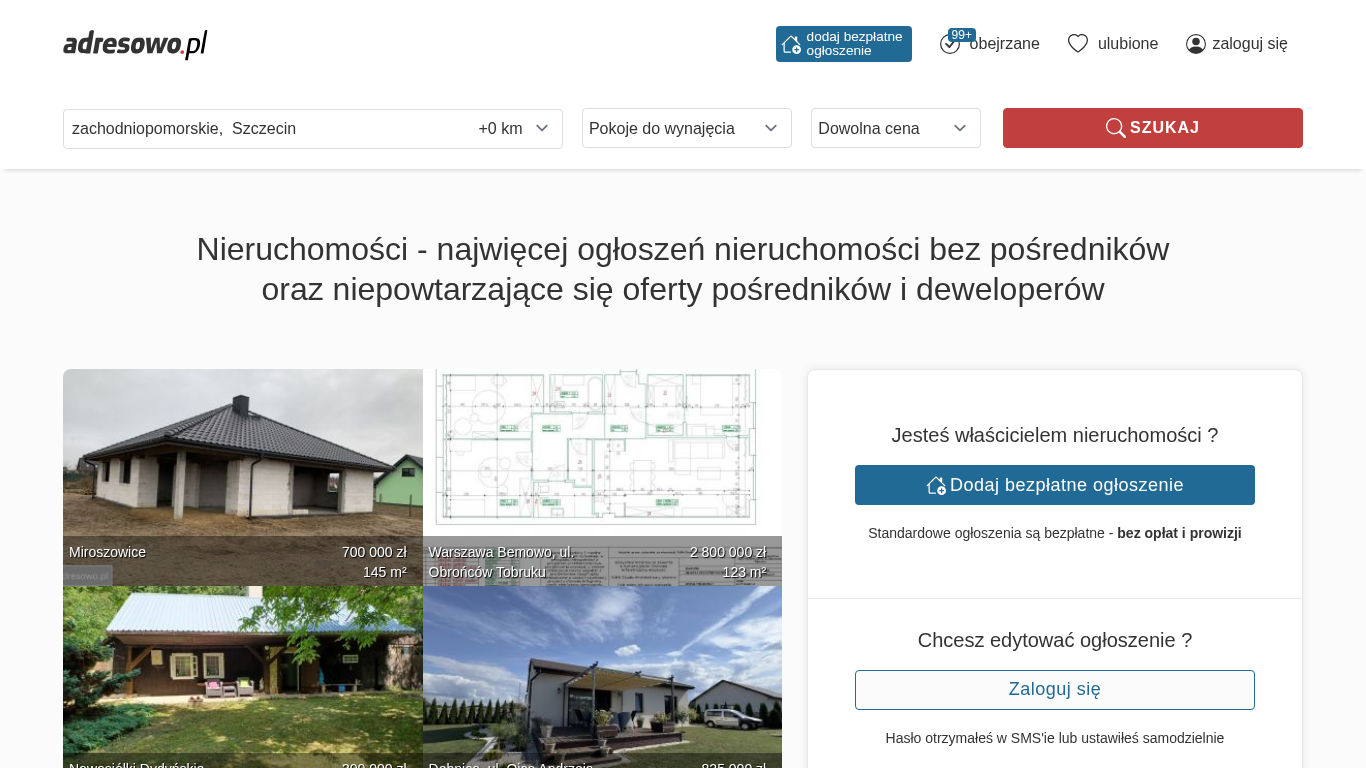The height and width of the screenshot is (768, 1366).
Task: Click the viewed listings checkmark icon
Action: tap(949, 45)
